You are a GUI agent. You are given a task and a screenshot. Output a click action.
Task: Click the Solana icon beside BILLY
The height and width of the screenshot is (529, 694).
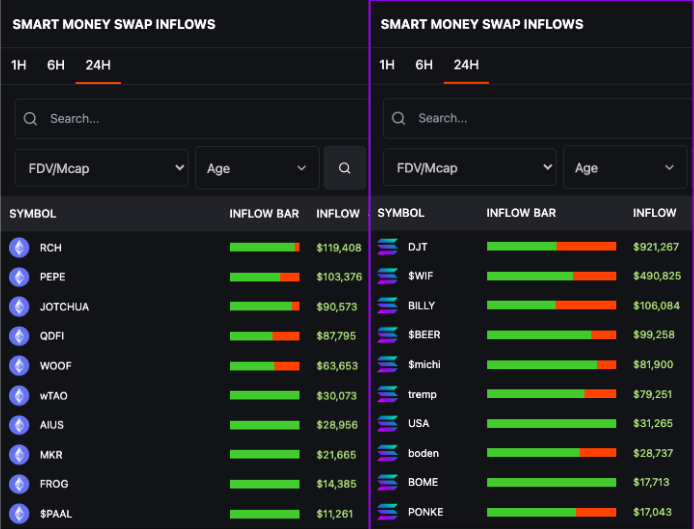387,305
